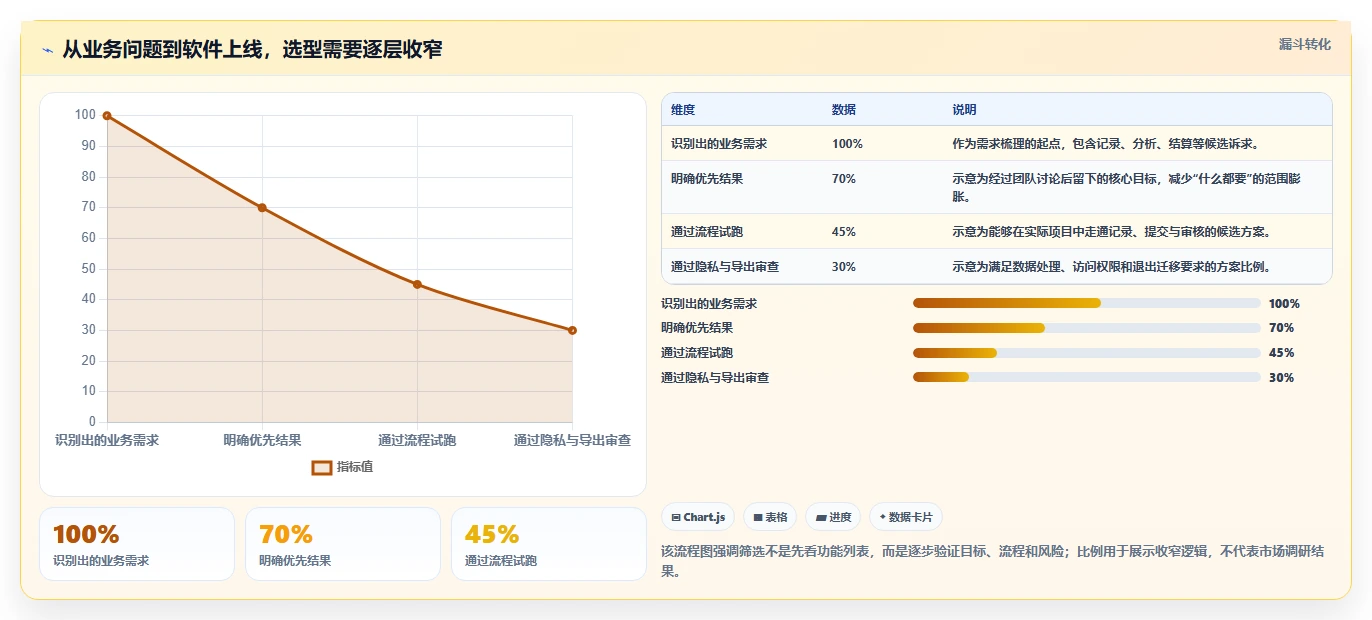Click the 识别出的业务需求 progress bar
Image resolution: width=1372 pixels, height=620 pixels.
tap(1087, 303)
